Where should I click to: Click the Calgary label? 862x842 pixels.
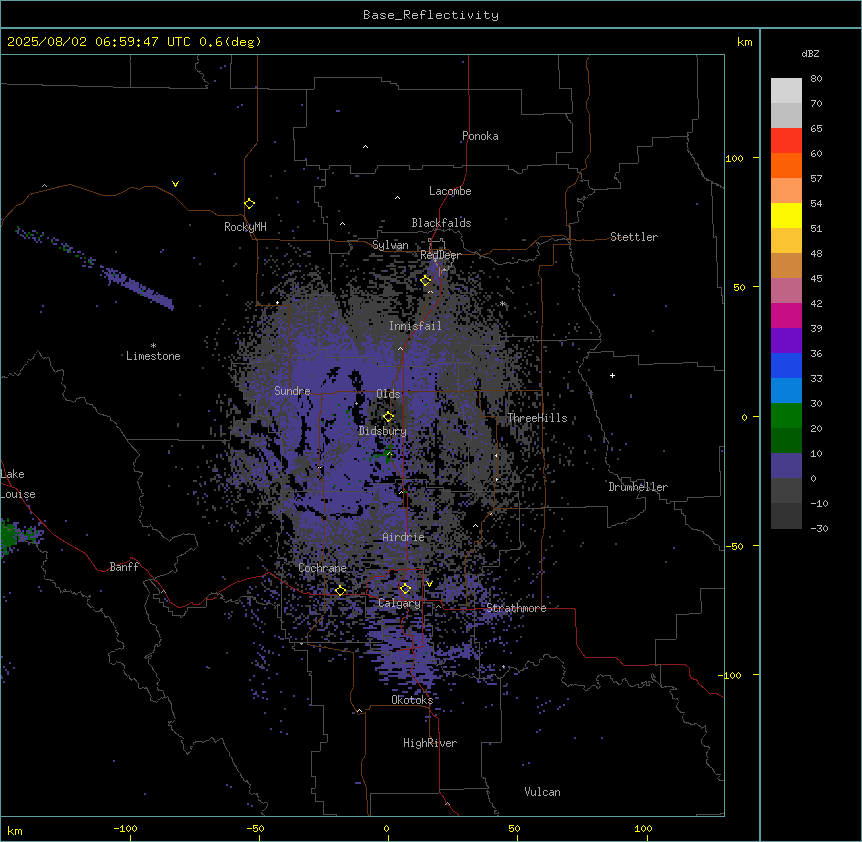[x=399, y=603]
